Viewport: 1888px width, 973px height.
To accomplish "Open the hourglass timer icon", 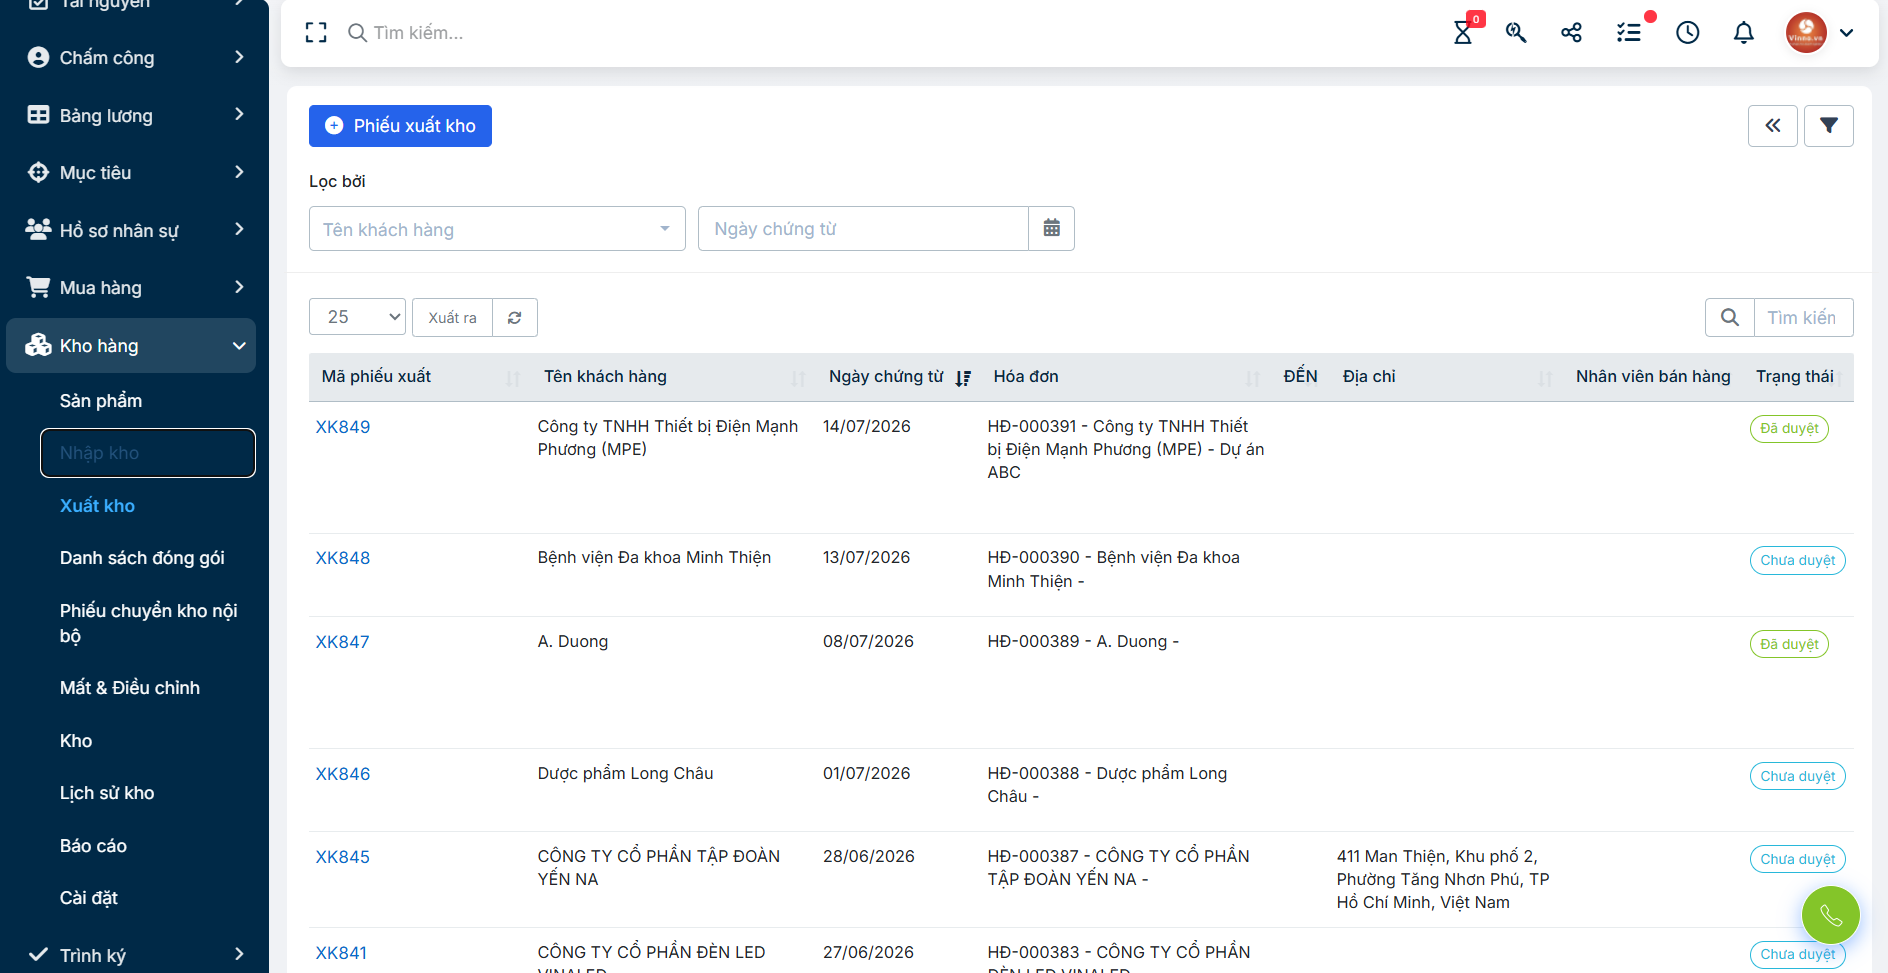I will point(1463,32).
